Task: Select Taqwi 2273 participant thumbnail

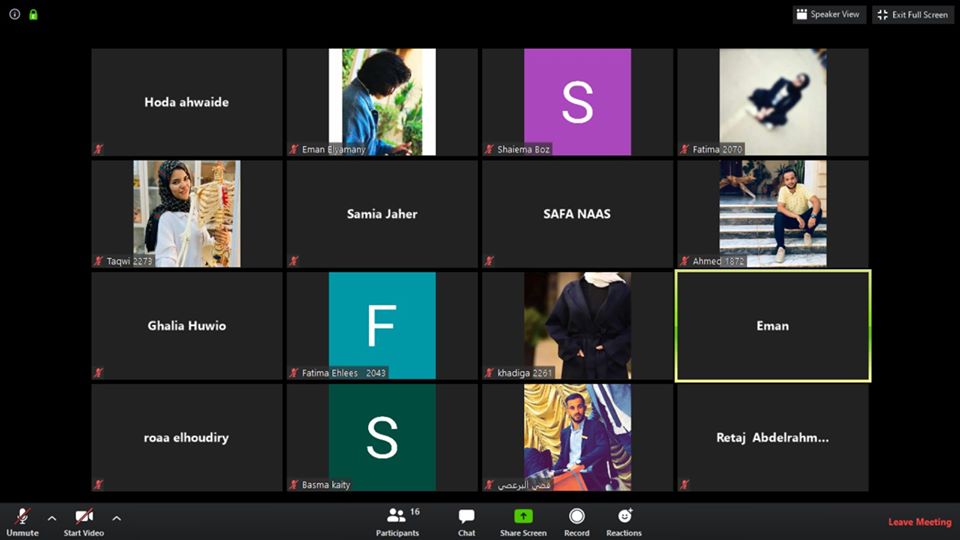Action: pyautogui.click(x=187, y=214)
